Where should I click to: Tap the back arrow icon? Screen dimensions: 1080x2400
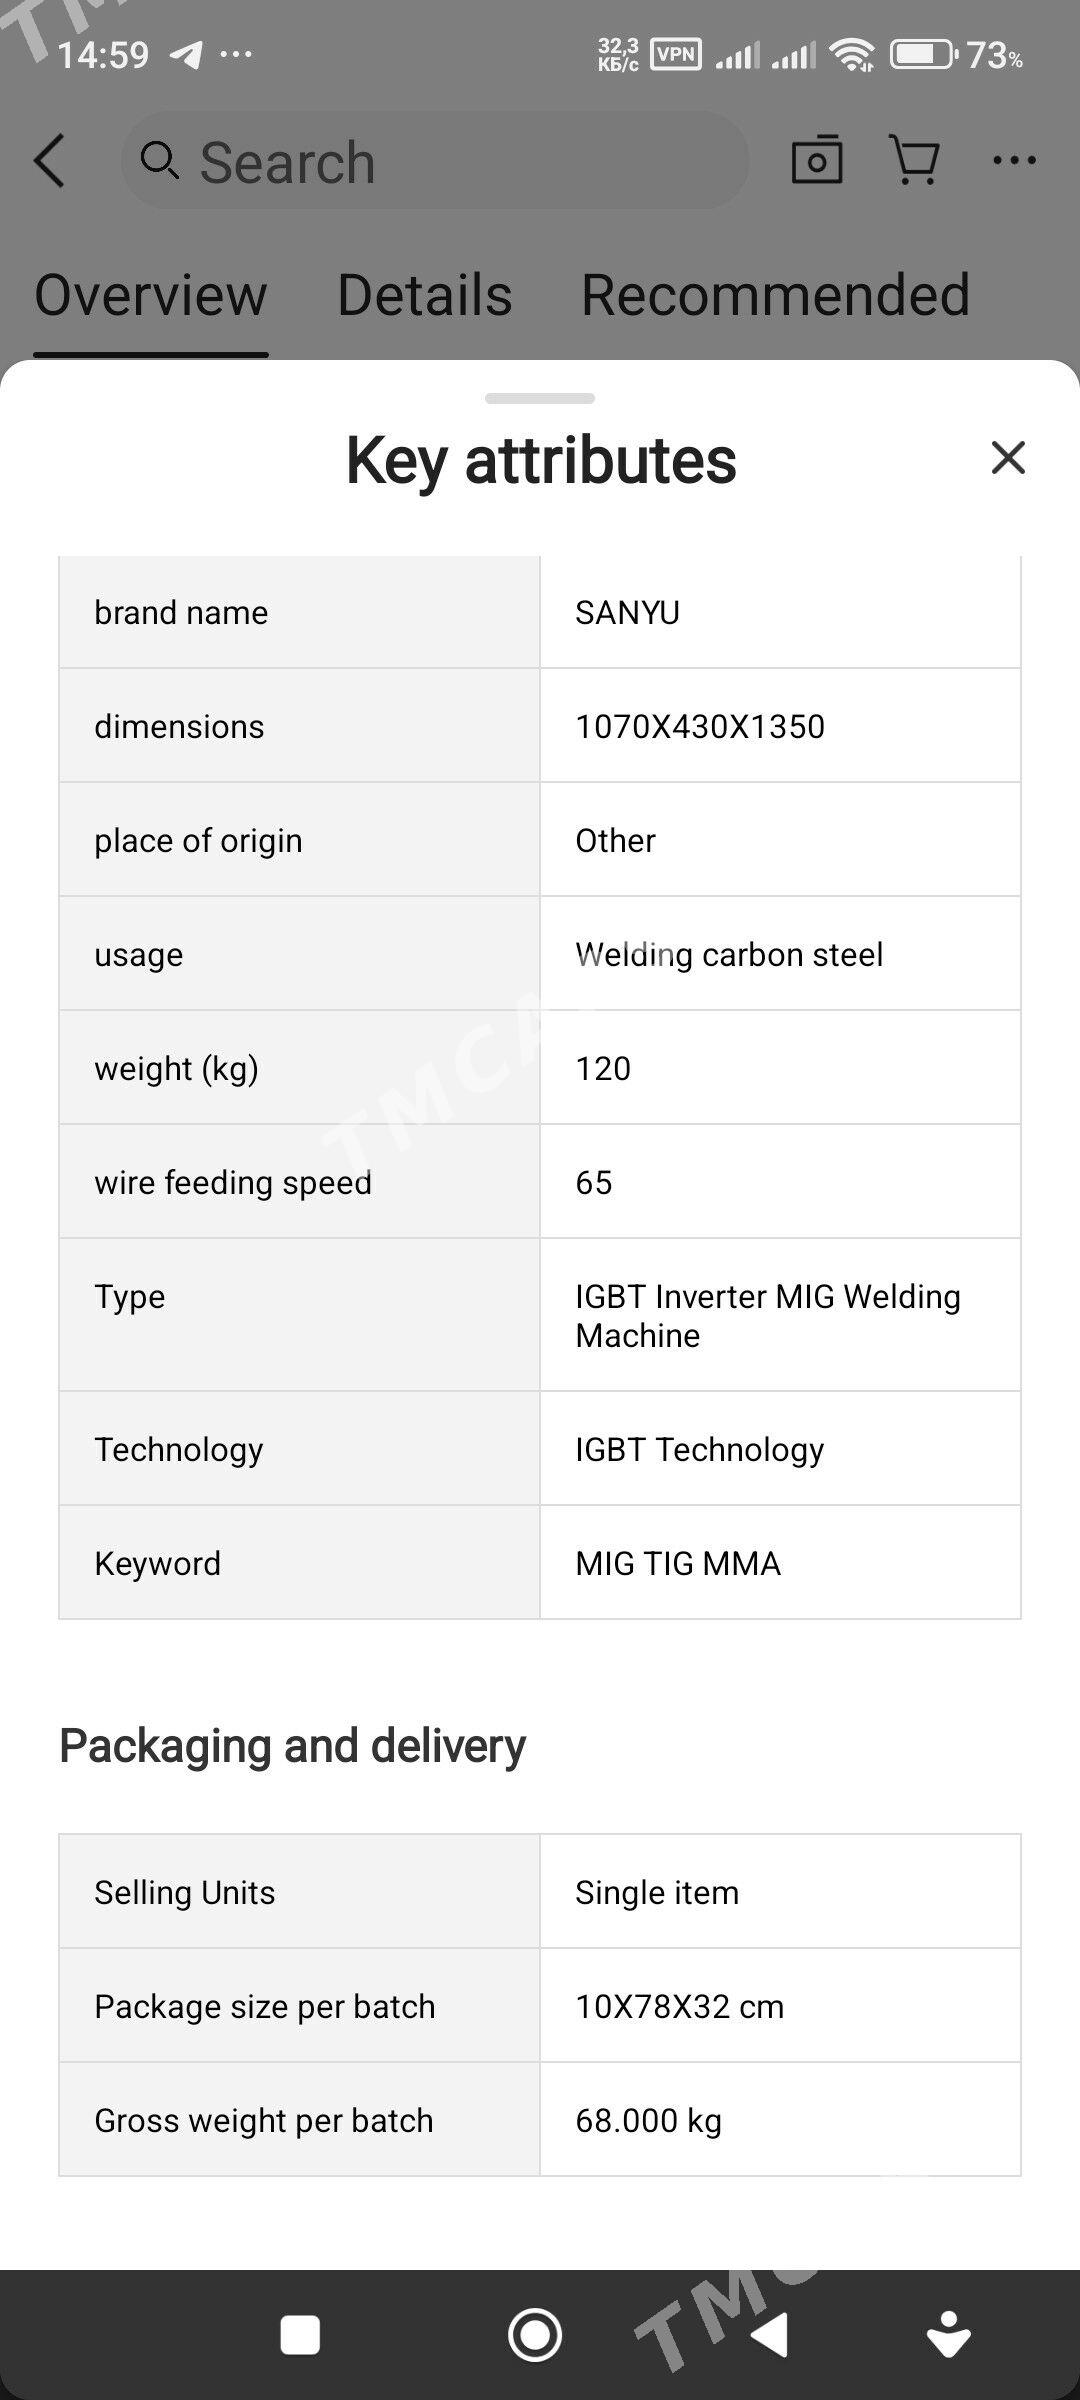tap(49, 161)
